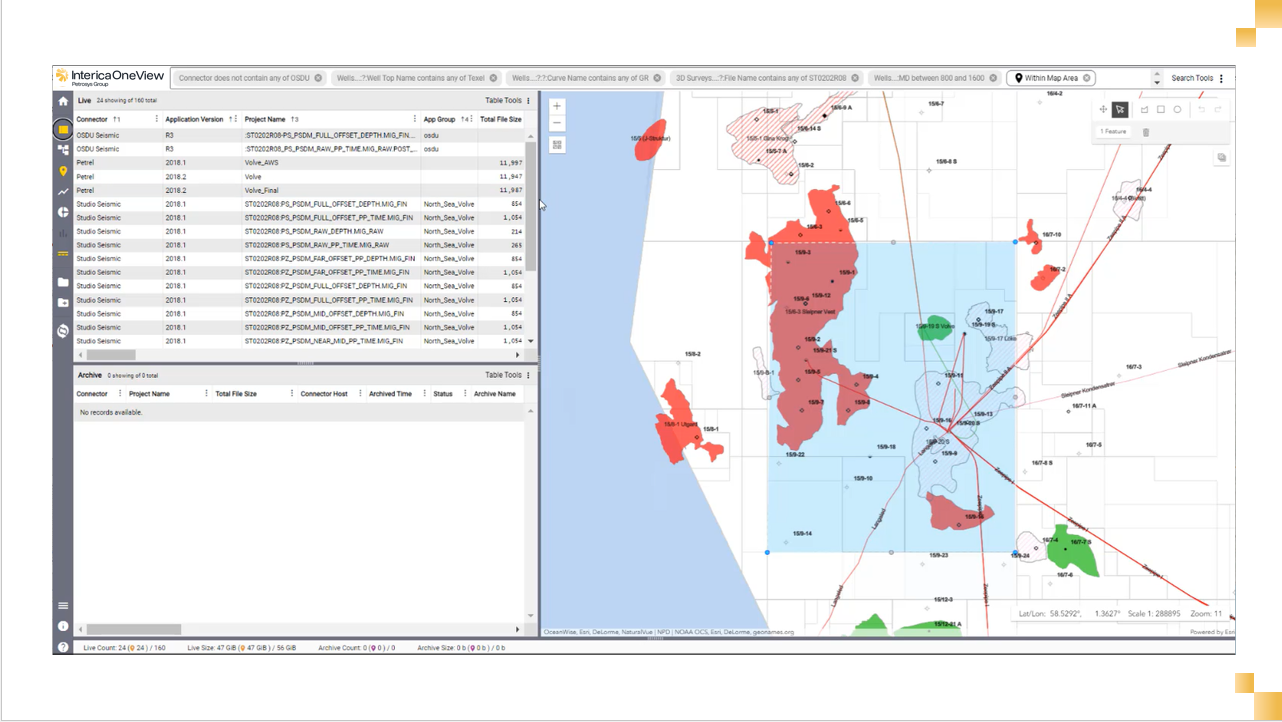This screenshot has width=1282, height=722.
Task: Toggle the map pointer selection tool
Action: click(1120, 110)
